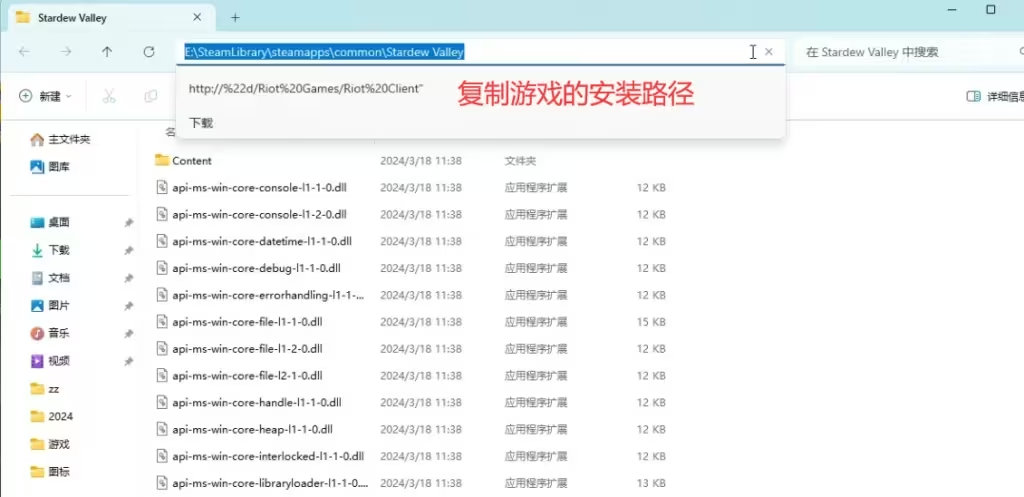
Task: Open the 2024 folder in sidebar
Action: point(52,416)
